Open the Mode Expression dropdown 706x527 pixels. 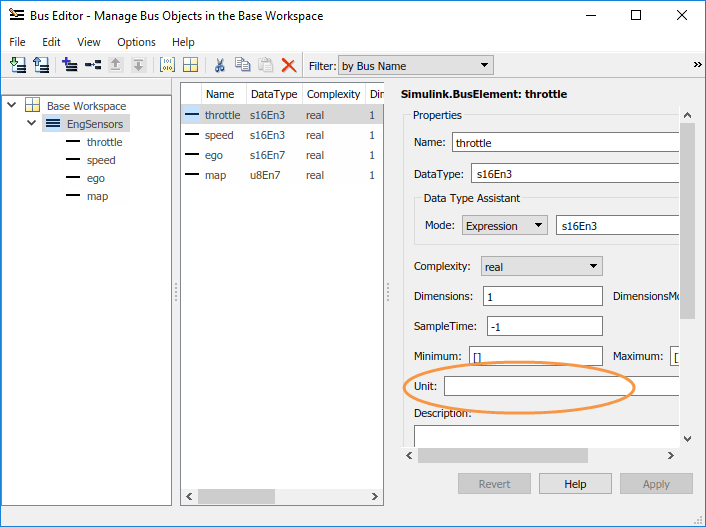pos(504,226)
